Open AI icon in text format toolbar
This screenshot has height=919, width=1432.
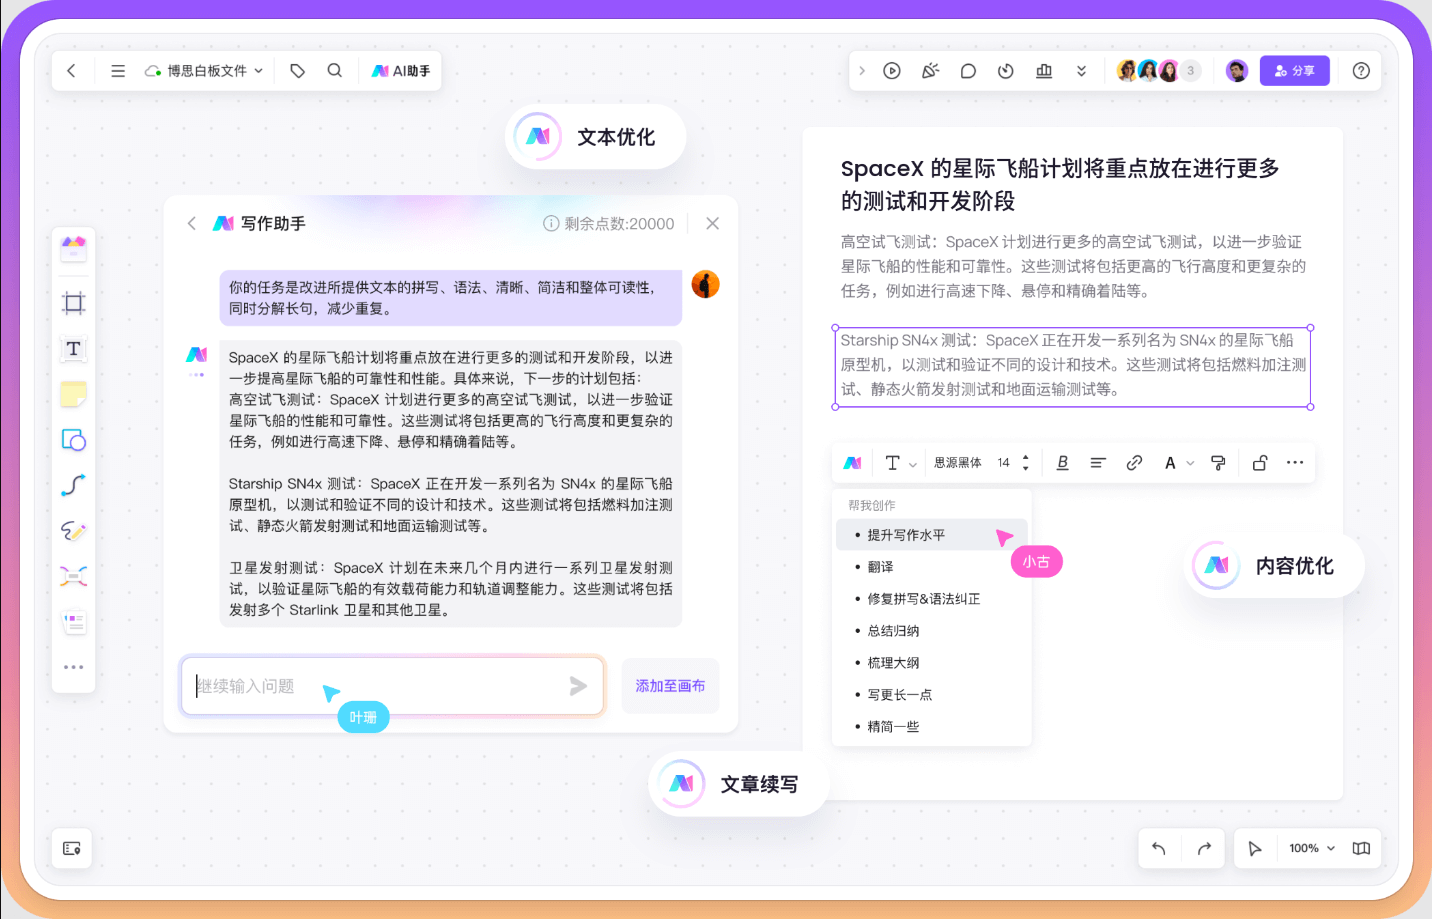[x=853, y=463]
